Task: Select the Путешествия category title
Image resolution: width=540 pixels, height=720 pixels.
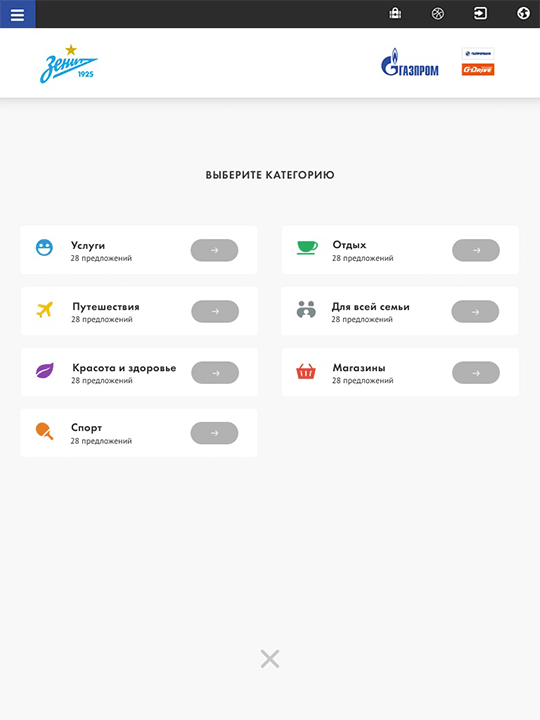Action: pos(106,307)
